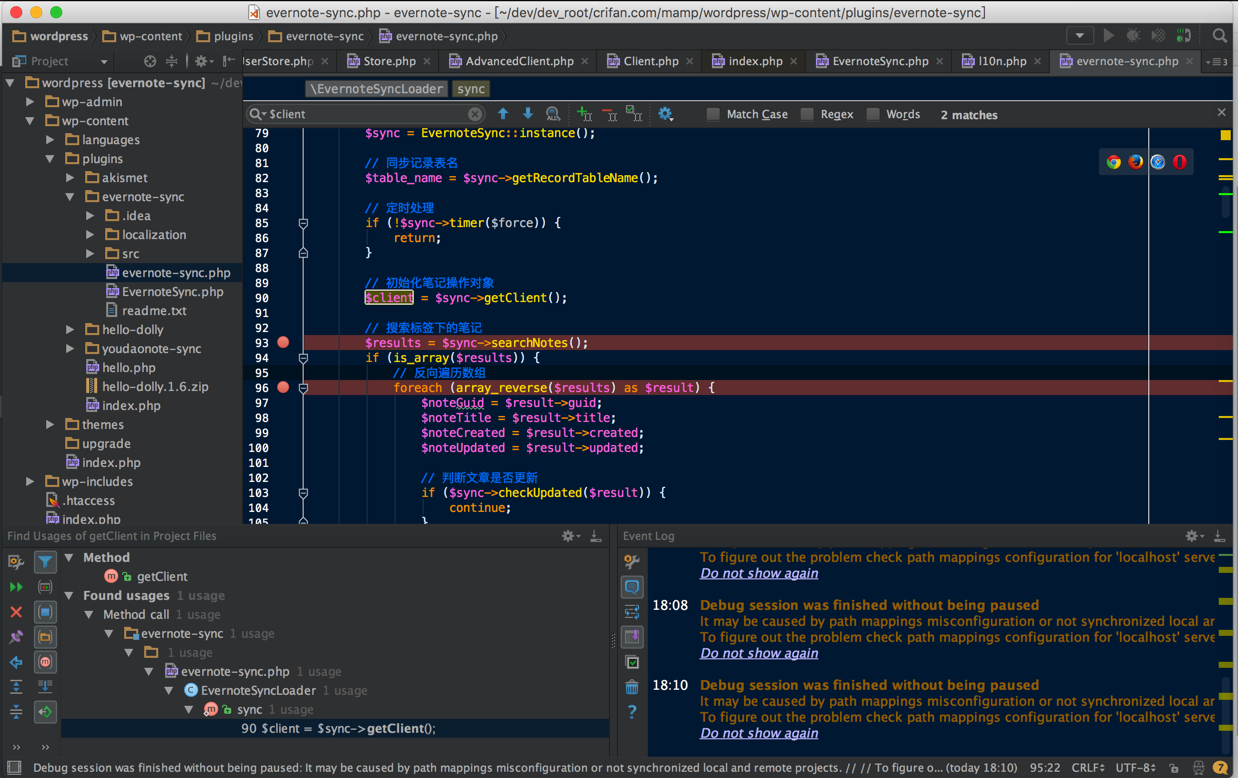The height and width of the screenshot is (778, 1238).
Task: Open the UTF-8 encoding dropdown
Action: (x=1136, y=768)
